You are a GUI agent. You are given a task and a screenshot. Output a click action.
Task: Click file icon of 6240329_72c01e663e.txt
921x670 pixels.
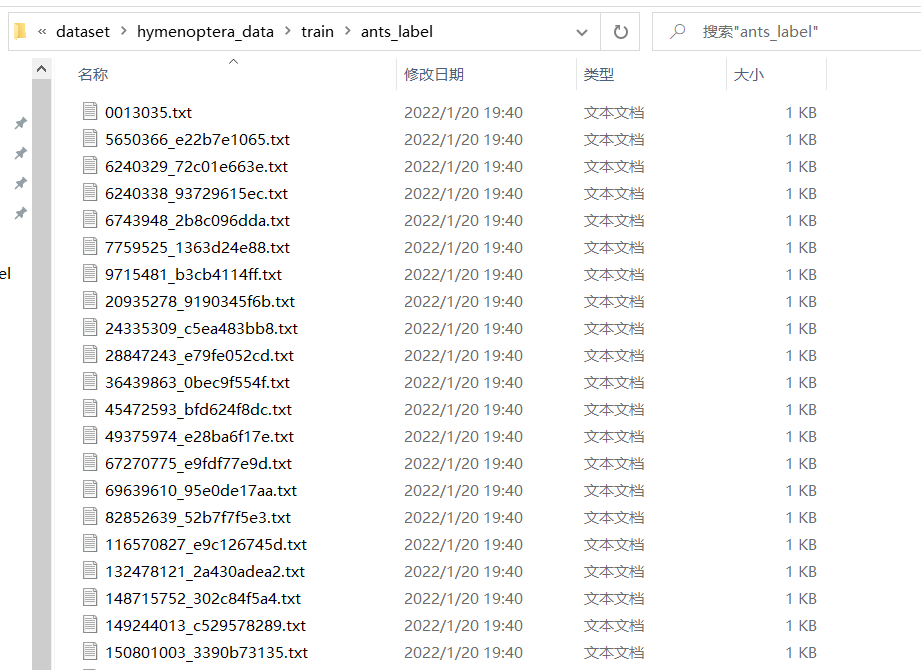coord(90,165)
